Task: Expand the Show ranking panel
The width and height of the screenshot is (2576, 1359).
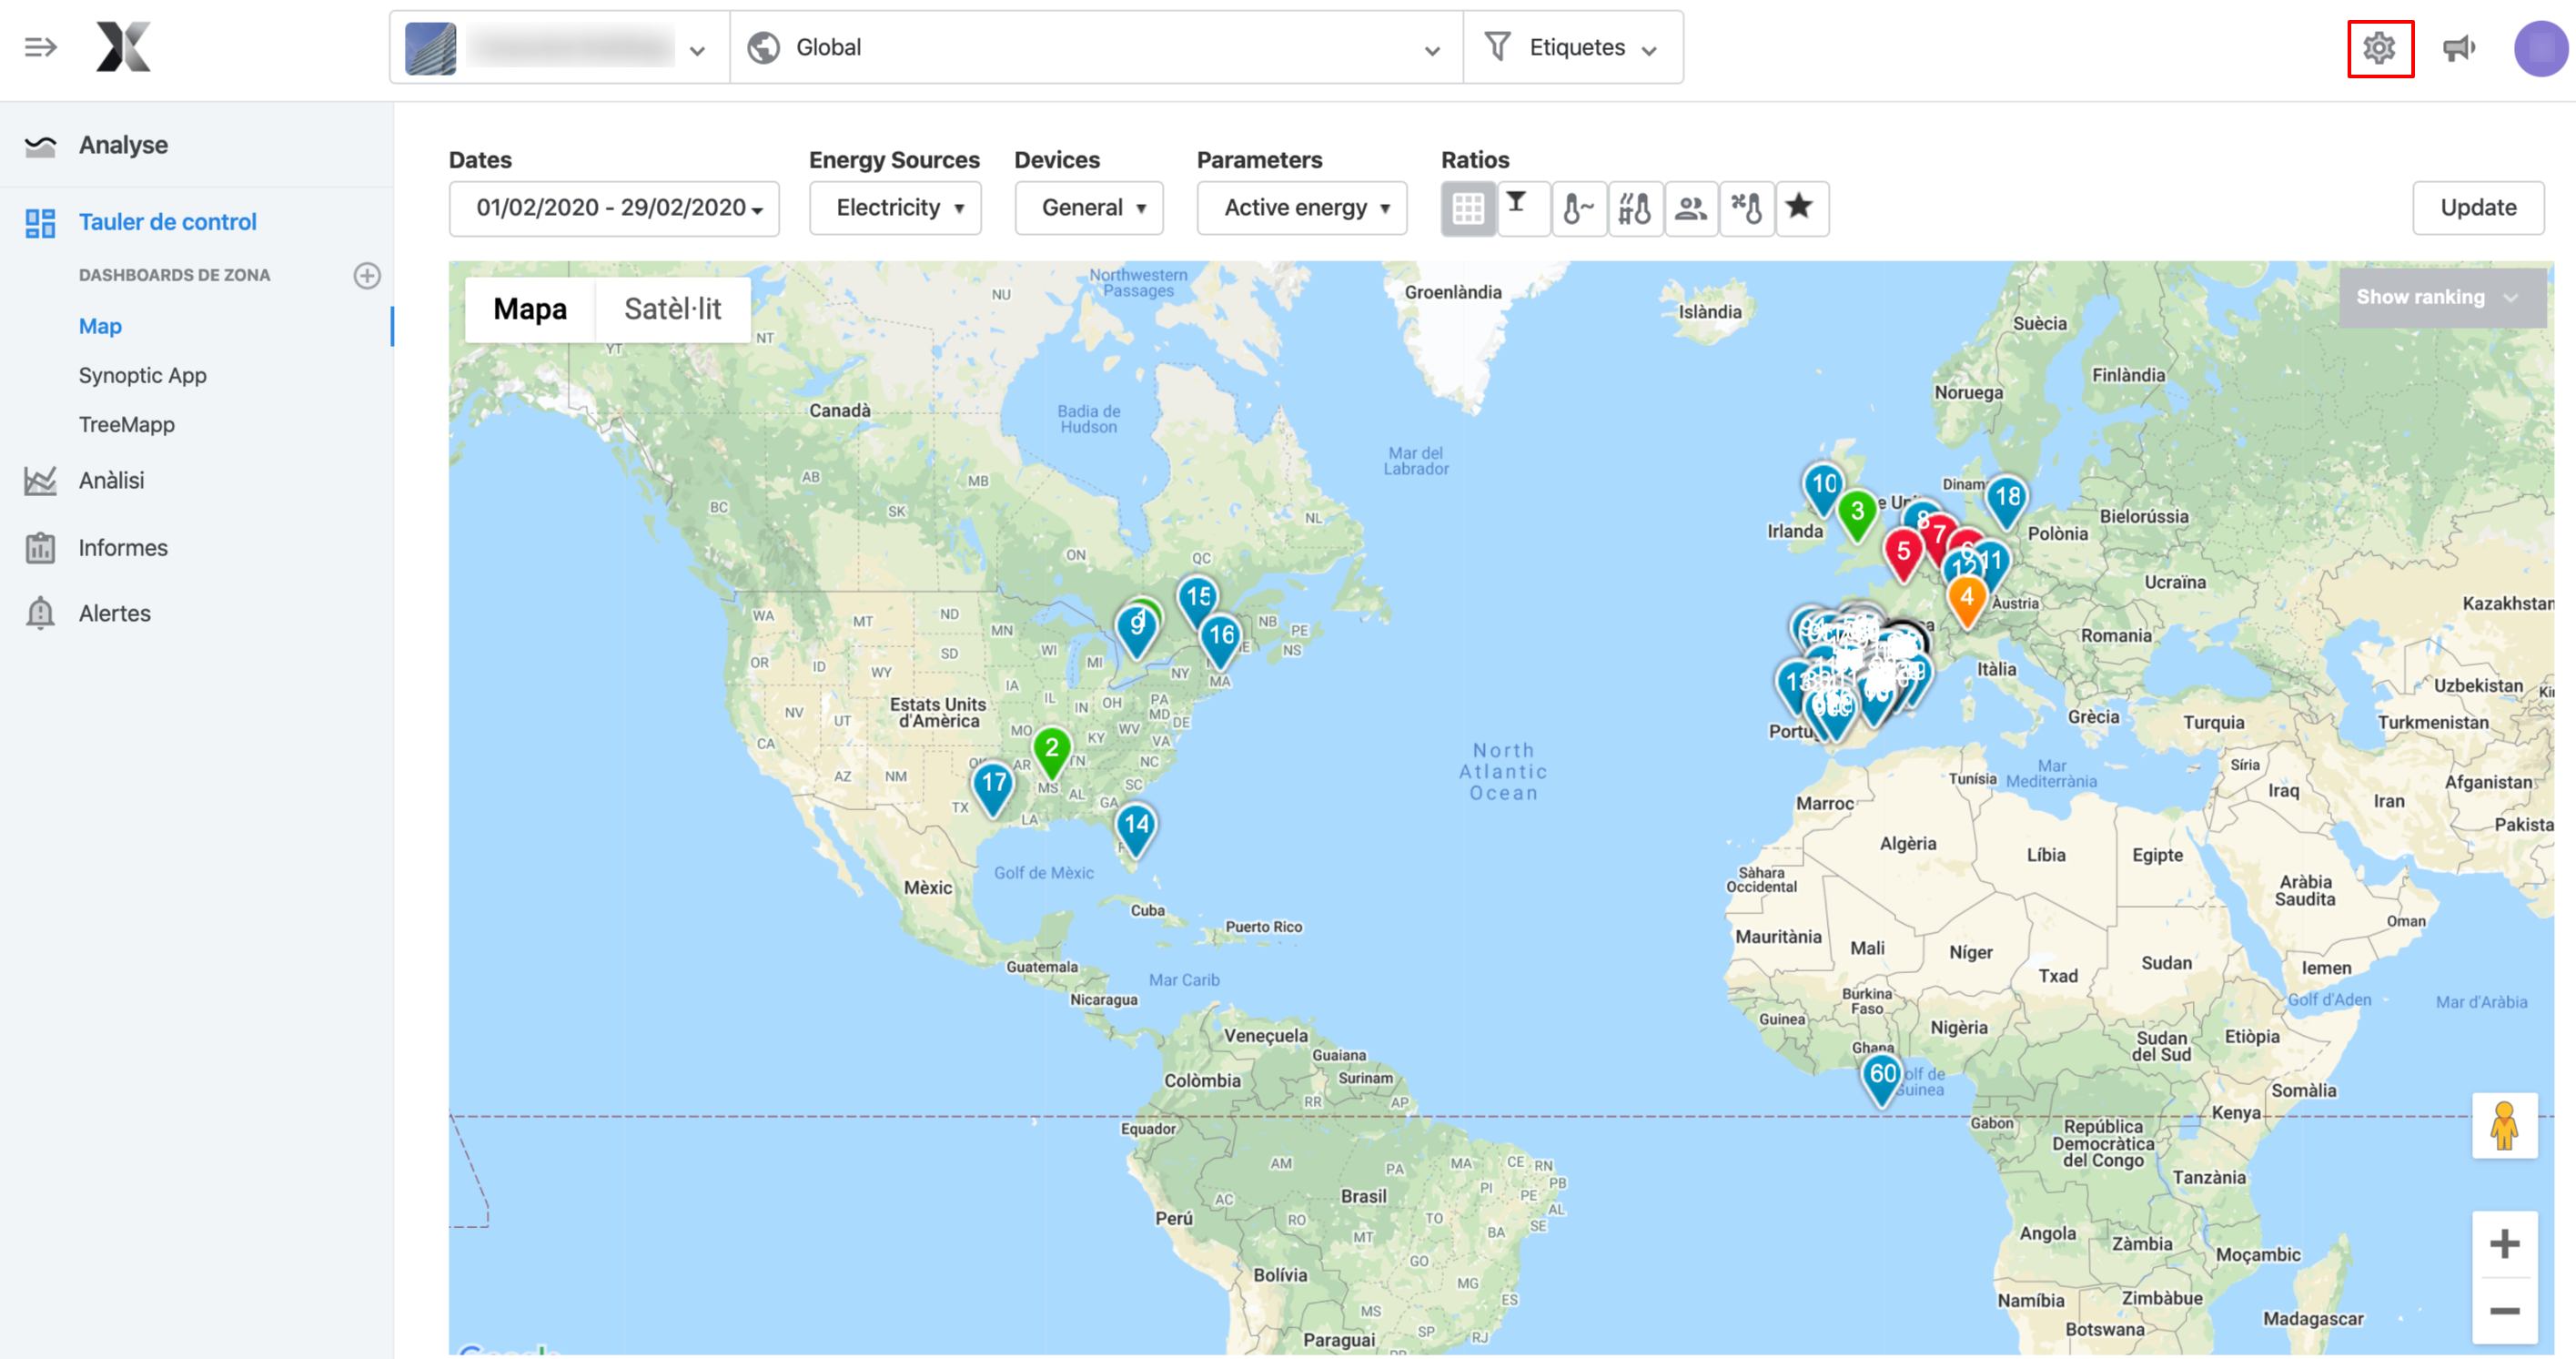Action: point(2441,297)
